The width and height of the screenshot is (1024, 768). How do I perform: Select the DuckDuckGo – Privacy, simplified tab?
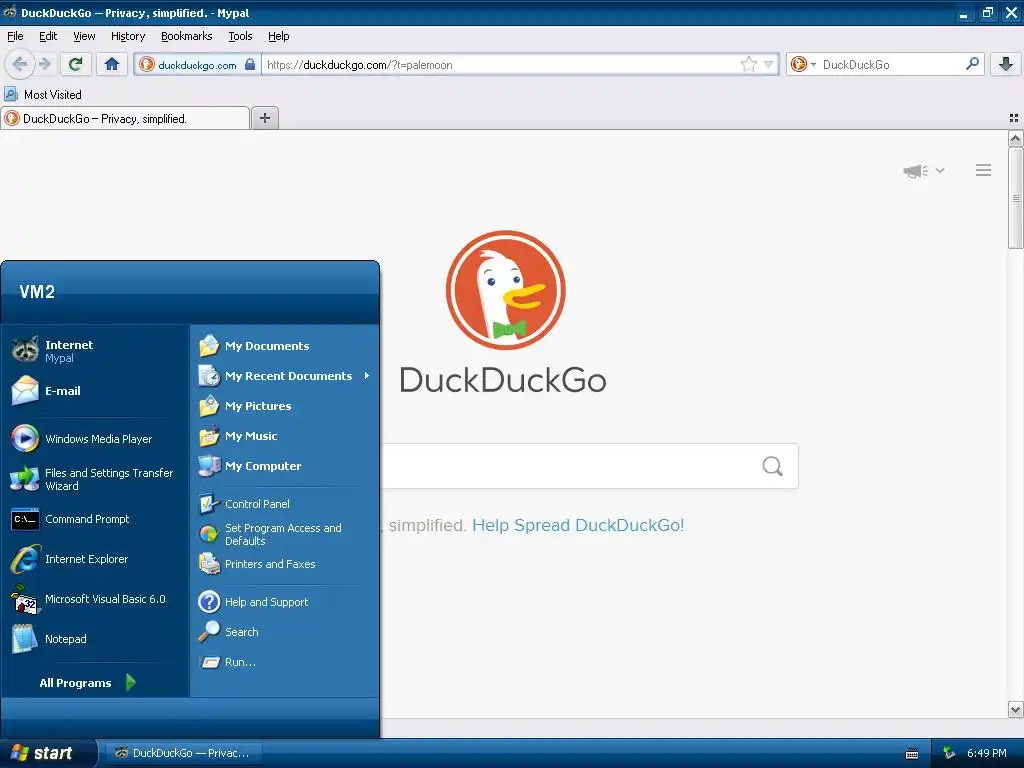tap(125, 118)
